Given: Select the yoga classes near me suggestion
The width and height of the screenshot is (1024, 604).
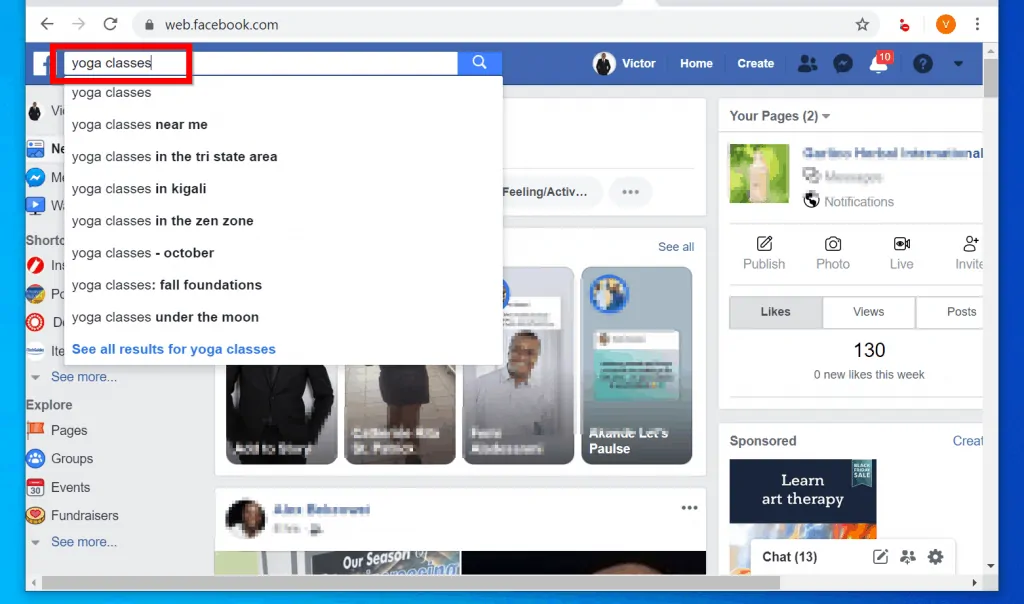Looking at the screenshot, I should 140,124.
